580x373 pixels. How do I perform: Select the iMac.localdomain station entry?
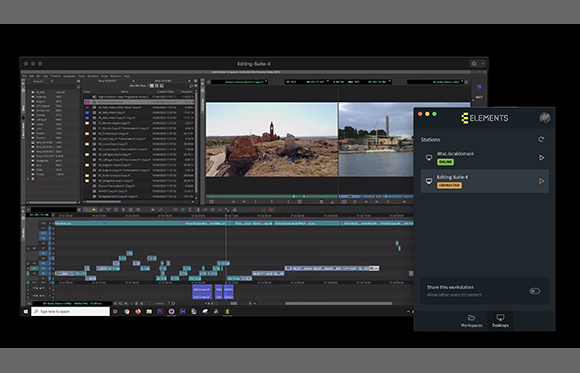click(x=485, y=158)
